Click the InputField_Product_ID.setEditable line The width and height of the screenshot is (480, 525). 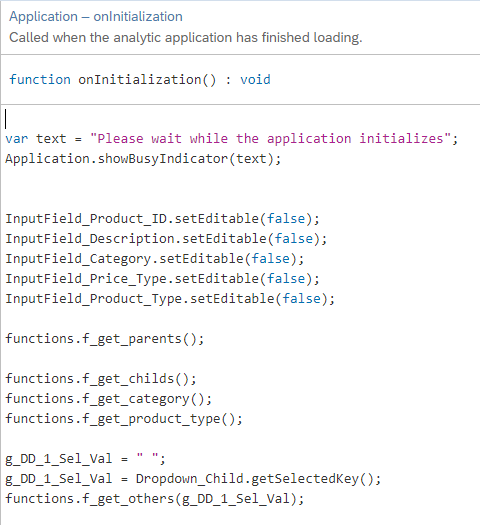tap(162, 219)
